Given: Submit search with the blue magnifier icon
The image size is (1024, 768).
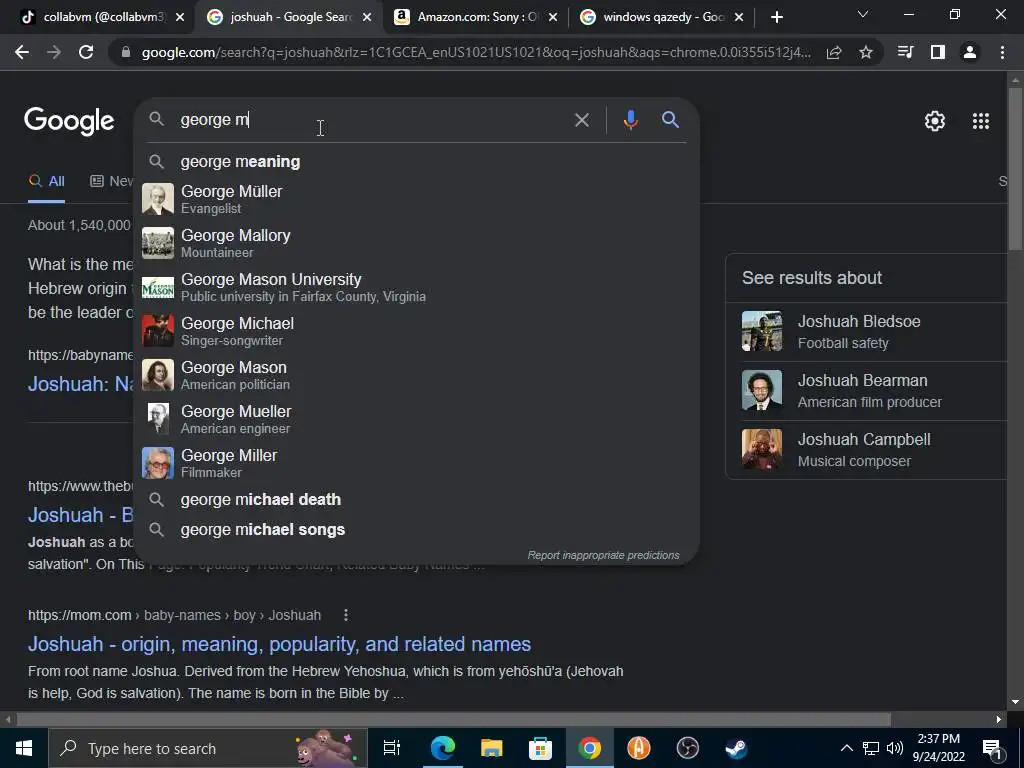Looking at the screenshot, I should tap(670, 120).
